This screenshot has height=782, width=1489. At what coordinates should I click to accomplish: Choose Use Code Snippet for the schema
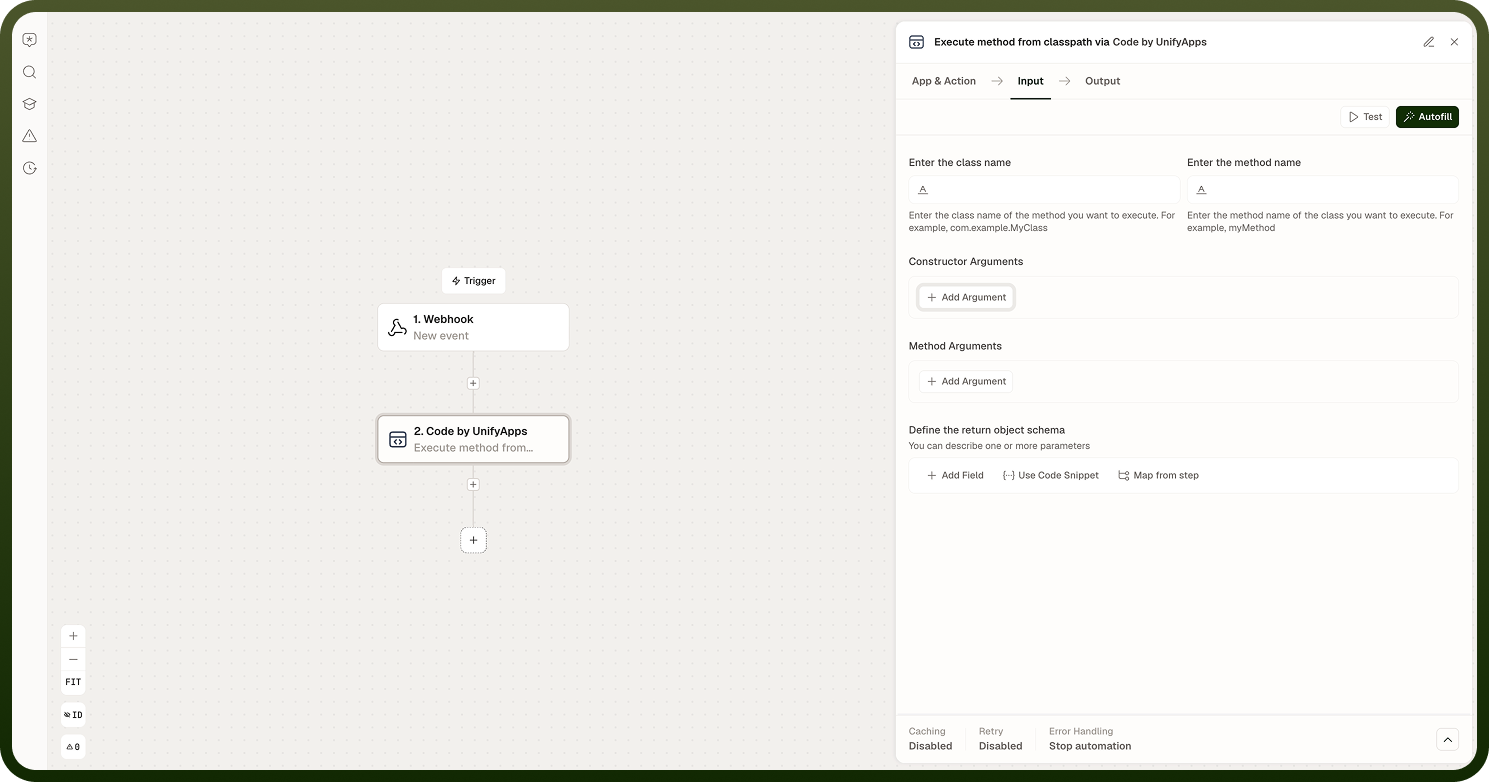point(1050,475)
